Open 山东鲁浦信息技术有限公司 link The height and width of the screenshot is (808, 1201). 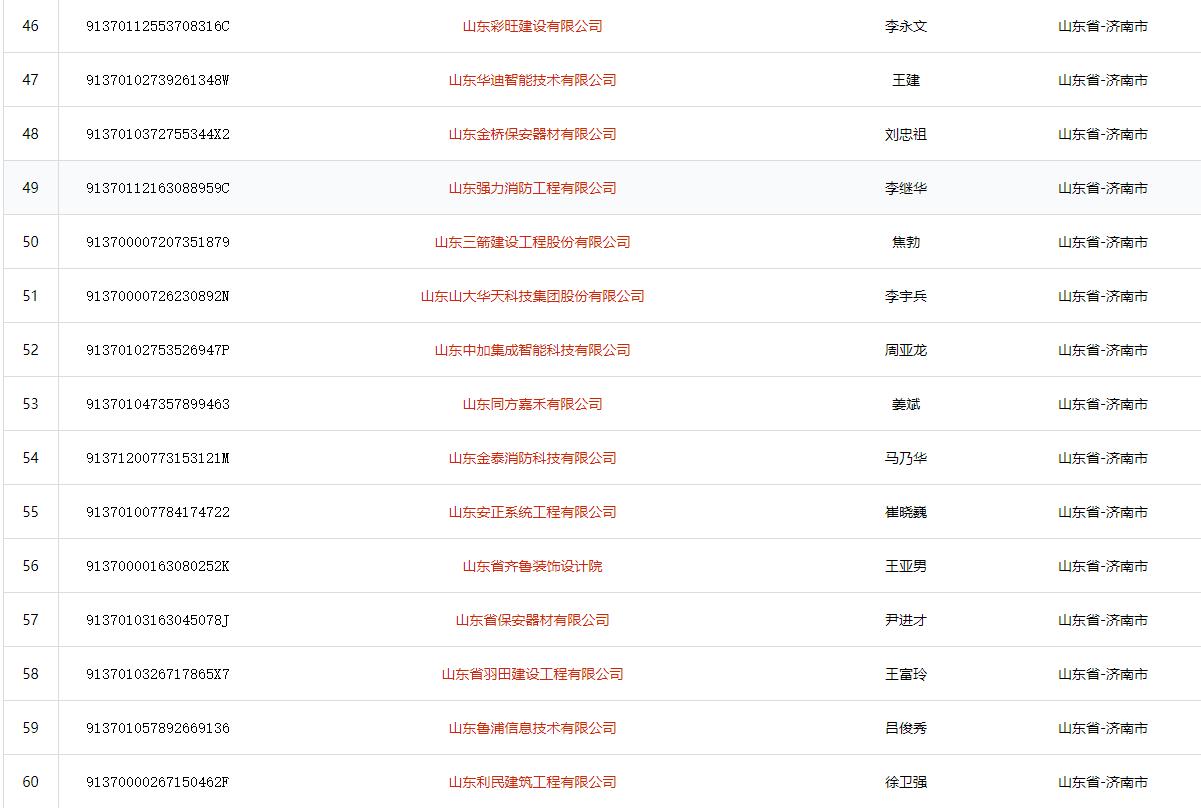(x=532, y=728)
